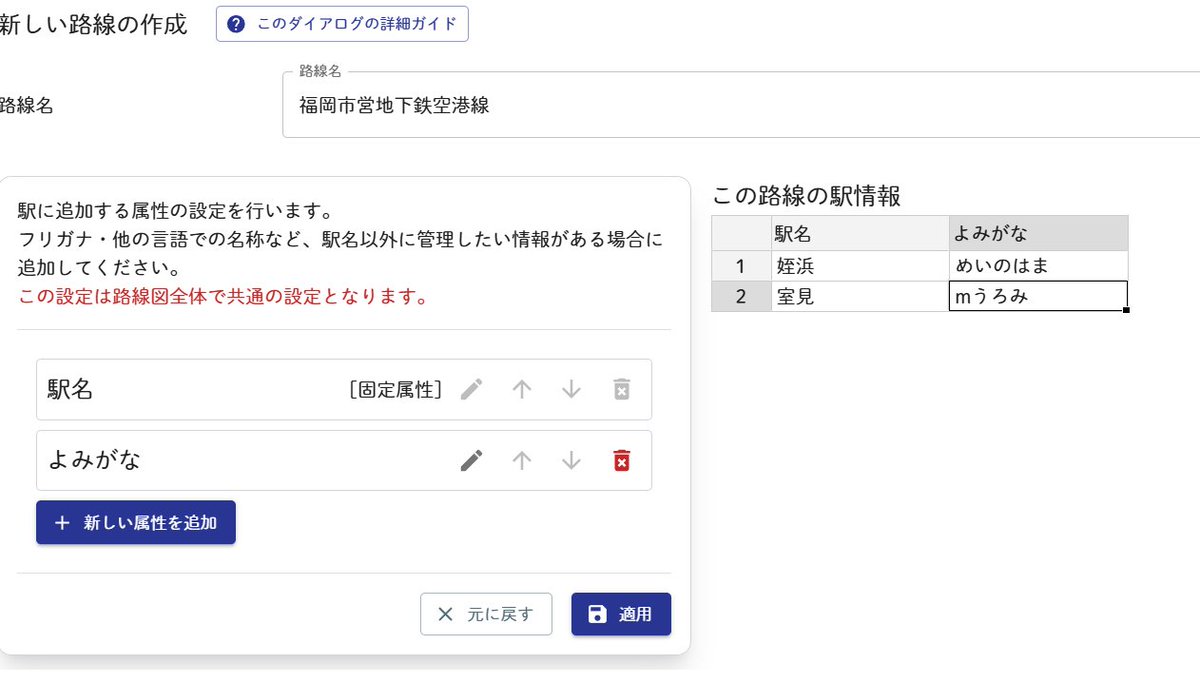Edit the よみがな attribute pencil icon
The width and height of the screenshot is (1200, 683).
tap(472, 460)
